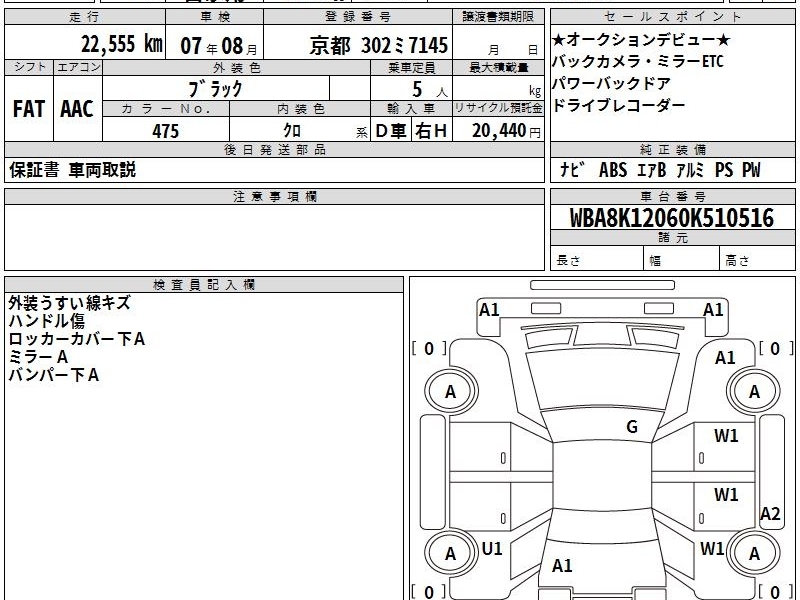
Task: Click the mileage value 22,555 km
Action: tap(121, 44)
